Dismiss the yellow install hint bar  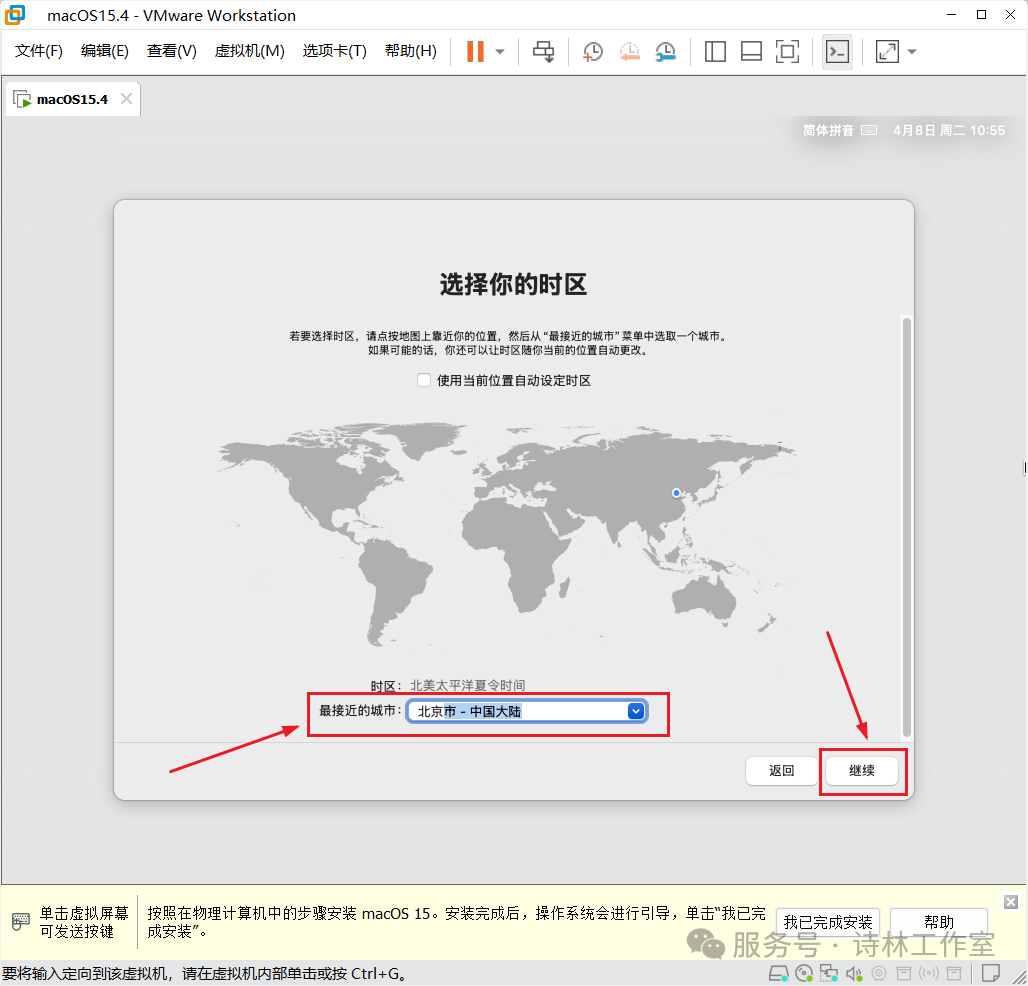pos(1011,902)
